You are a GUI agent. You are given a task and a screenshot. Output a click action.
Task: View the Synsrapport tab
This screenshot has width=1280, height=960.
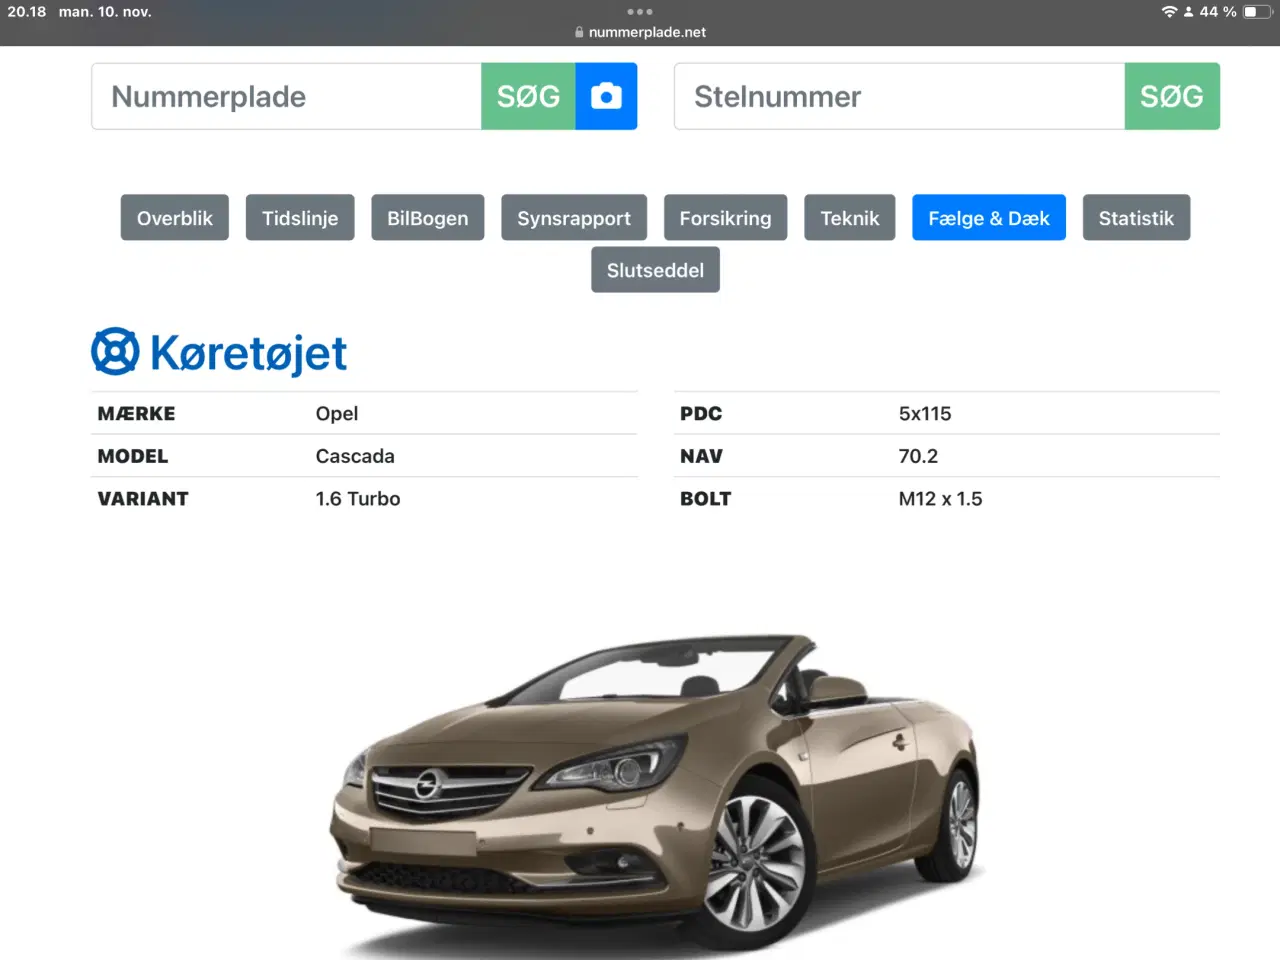click(x=574, y=217)
